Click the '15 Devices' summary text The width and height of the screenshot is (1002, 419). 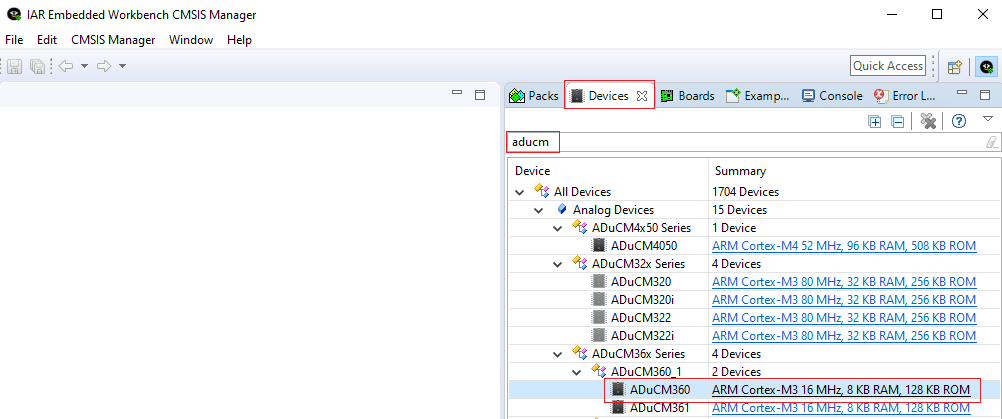(739, 210)
